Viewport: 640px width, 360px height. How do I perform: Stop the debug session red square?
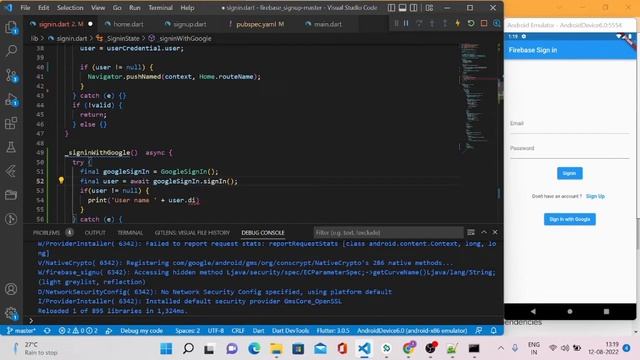pos(484,24)
